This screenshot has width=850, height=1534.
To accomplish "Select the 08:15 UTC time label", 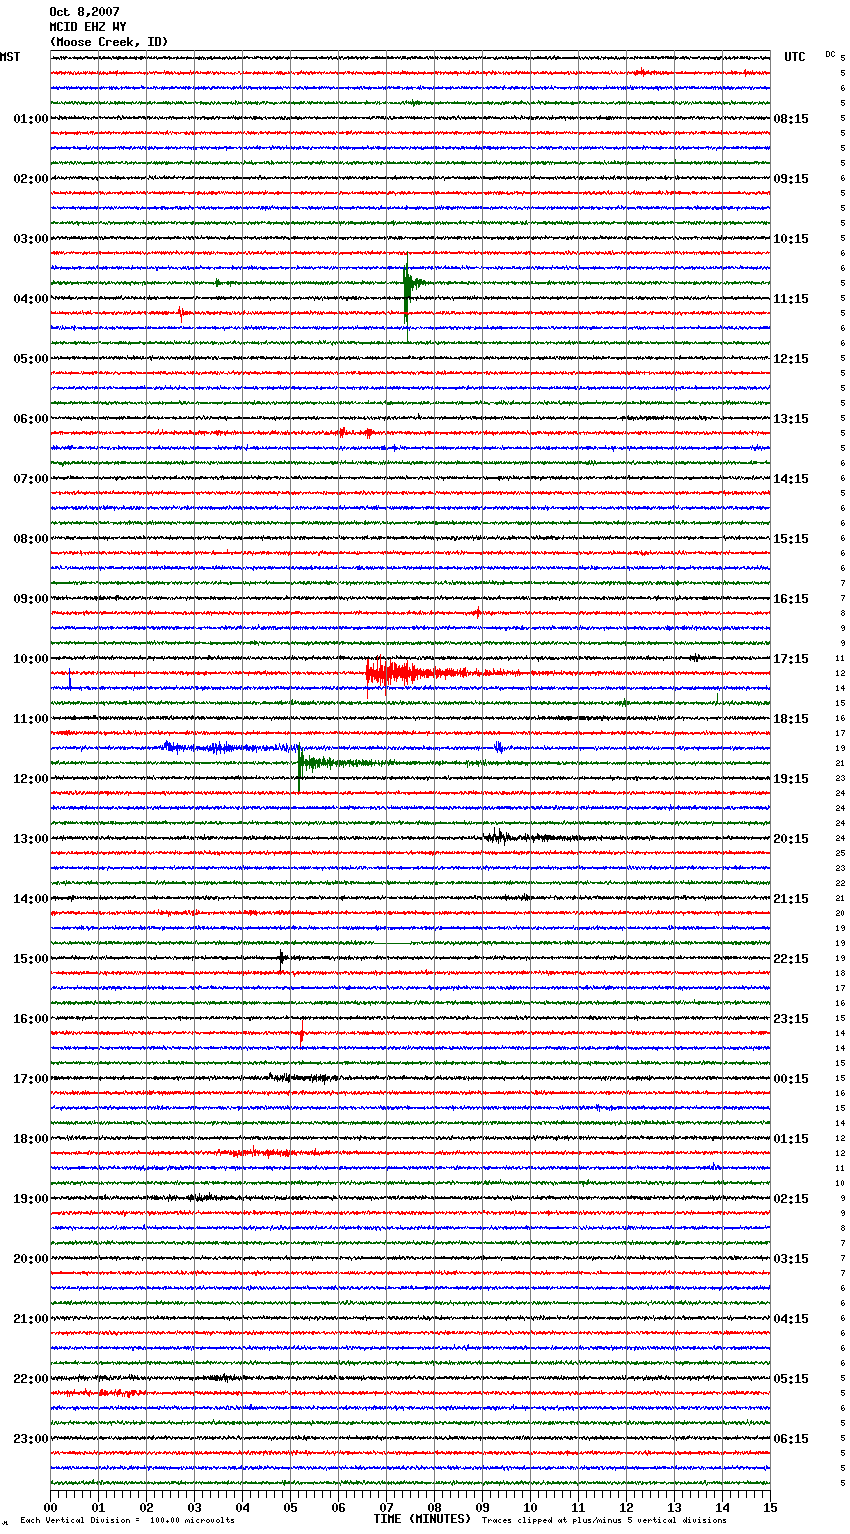I will pyautogui.click(x=791, y=119).
